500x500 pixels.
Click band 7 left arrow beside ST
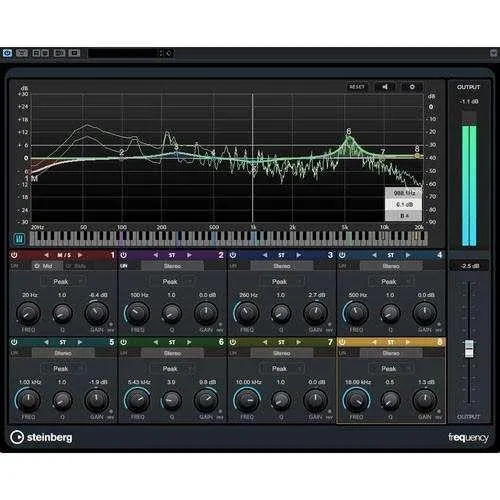[265, 342]
